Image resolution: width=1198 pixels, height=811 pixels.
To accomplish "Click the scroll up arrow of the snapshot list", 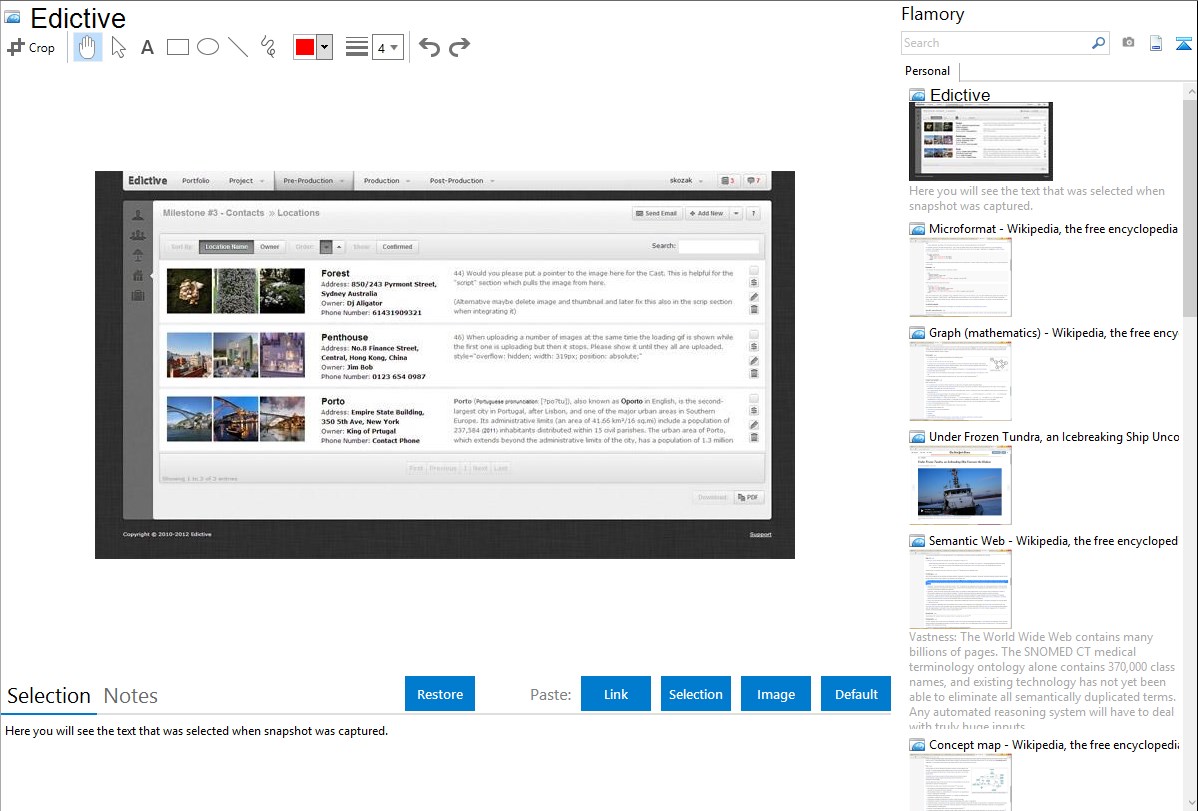I will pyautogui.click(x=1190, y=91).
